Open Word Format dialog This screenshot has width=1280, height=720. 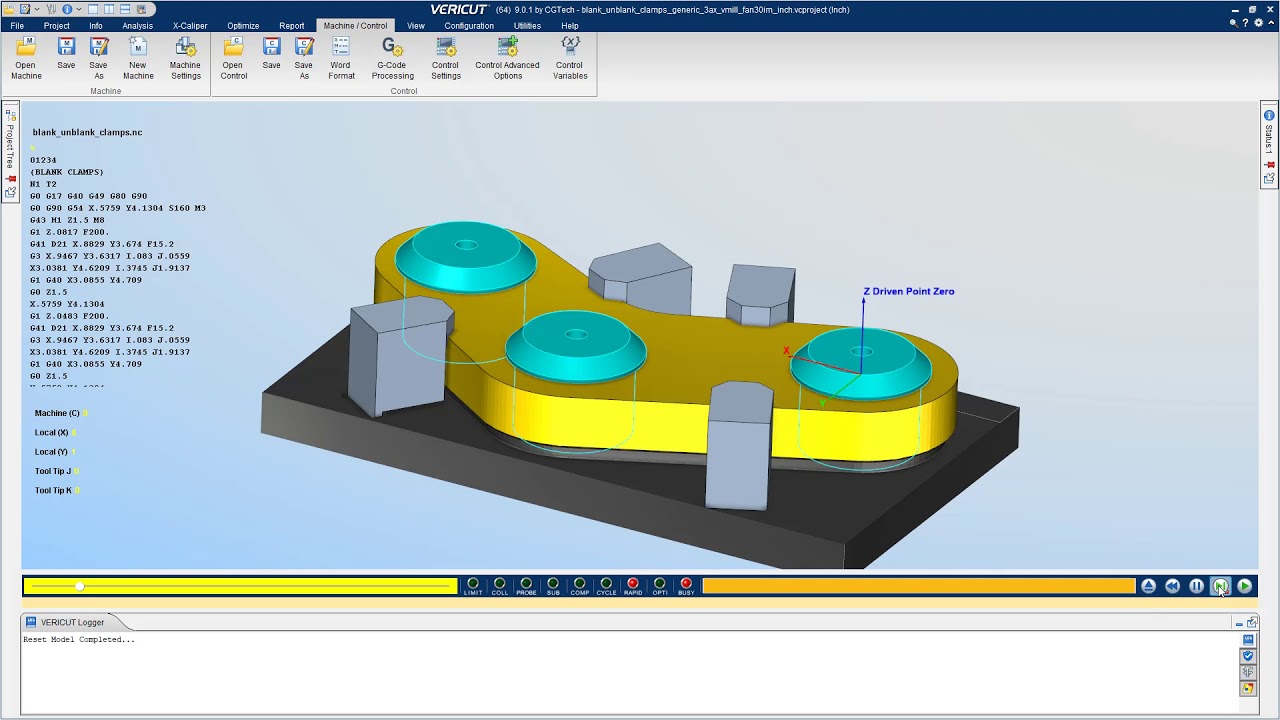click(x=341, y=58)
